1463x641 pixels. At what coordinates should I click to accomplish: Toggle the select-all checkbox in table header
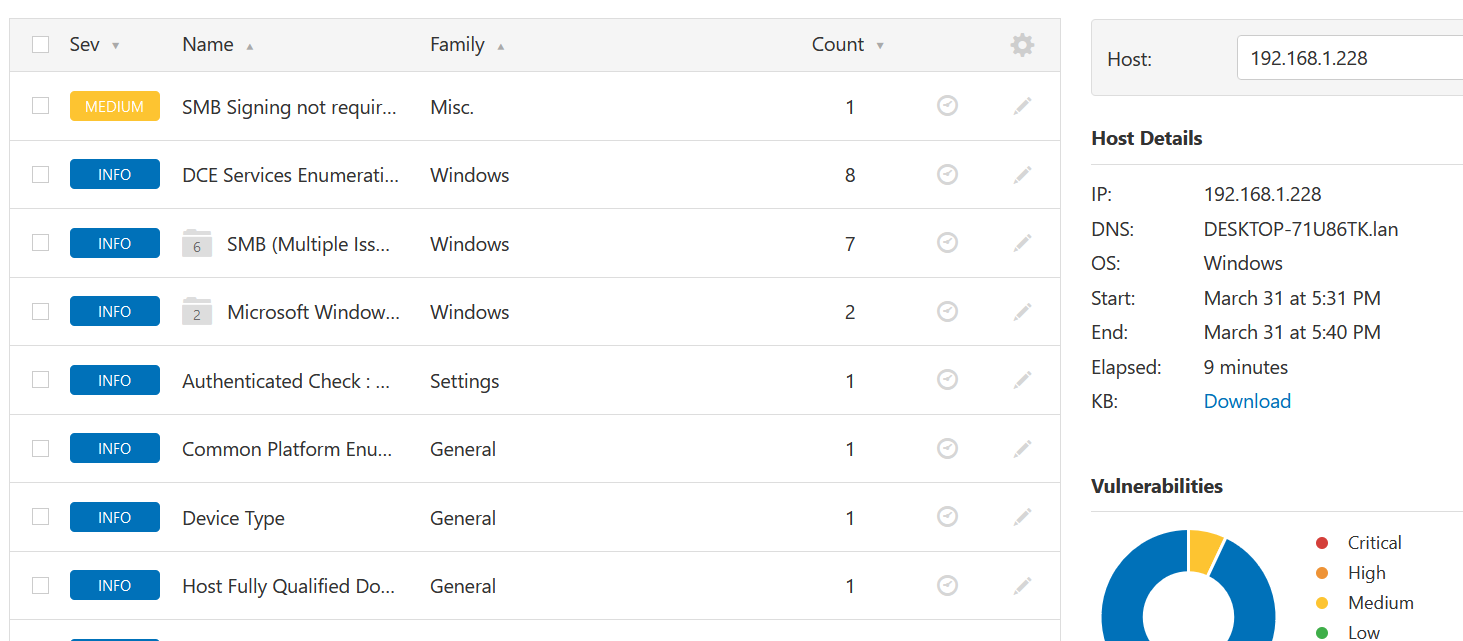[41, 45]
